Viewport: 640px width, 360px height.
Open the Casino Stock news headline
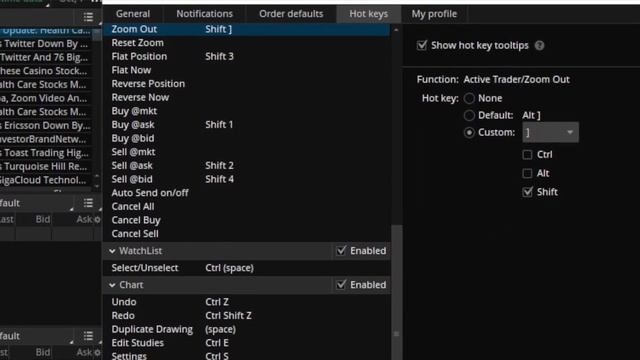(45, 71)
